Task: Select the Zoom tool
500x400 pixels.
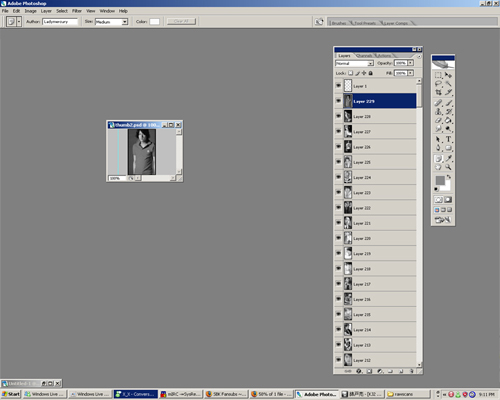Action: pyautogui.click(x=449, y=167)
